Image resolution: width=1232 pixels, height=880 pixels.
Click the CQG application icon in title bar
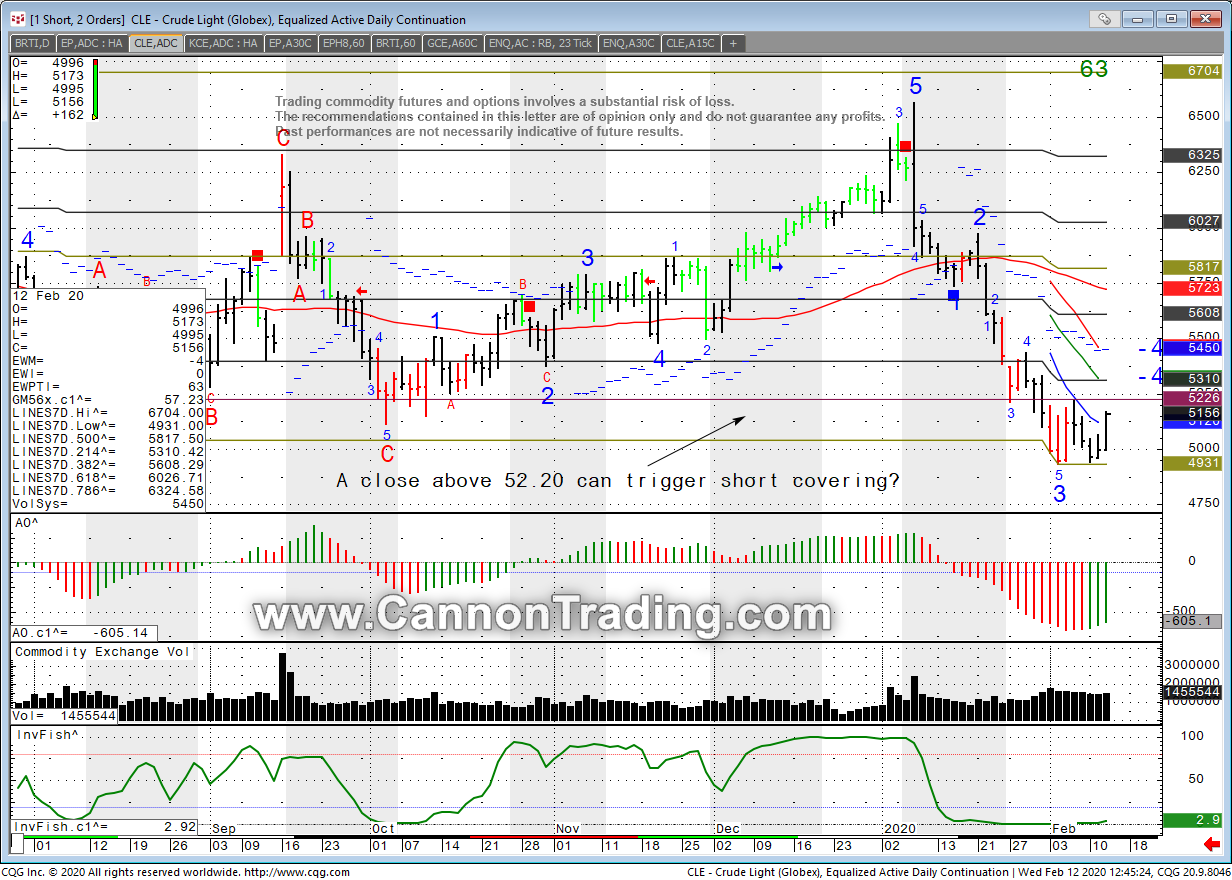17,19
